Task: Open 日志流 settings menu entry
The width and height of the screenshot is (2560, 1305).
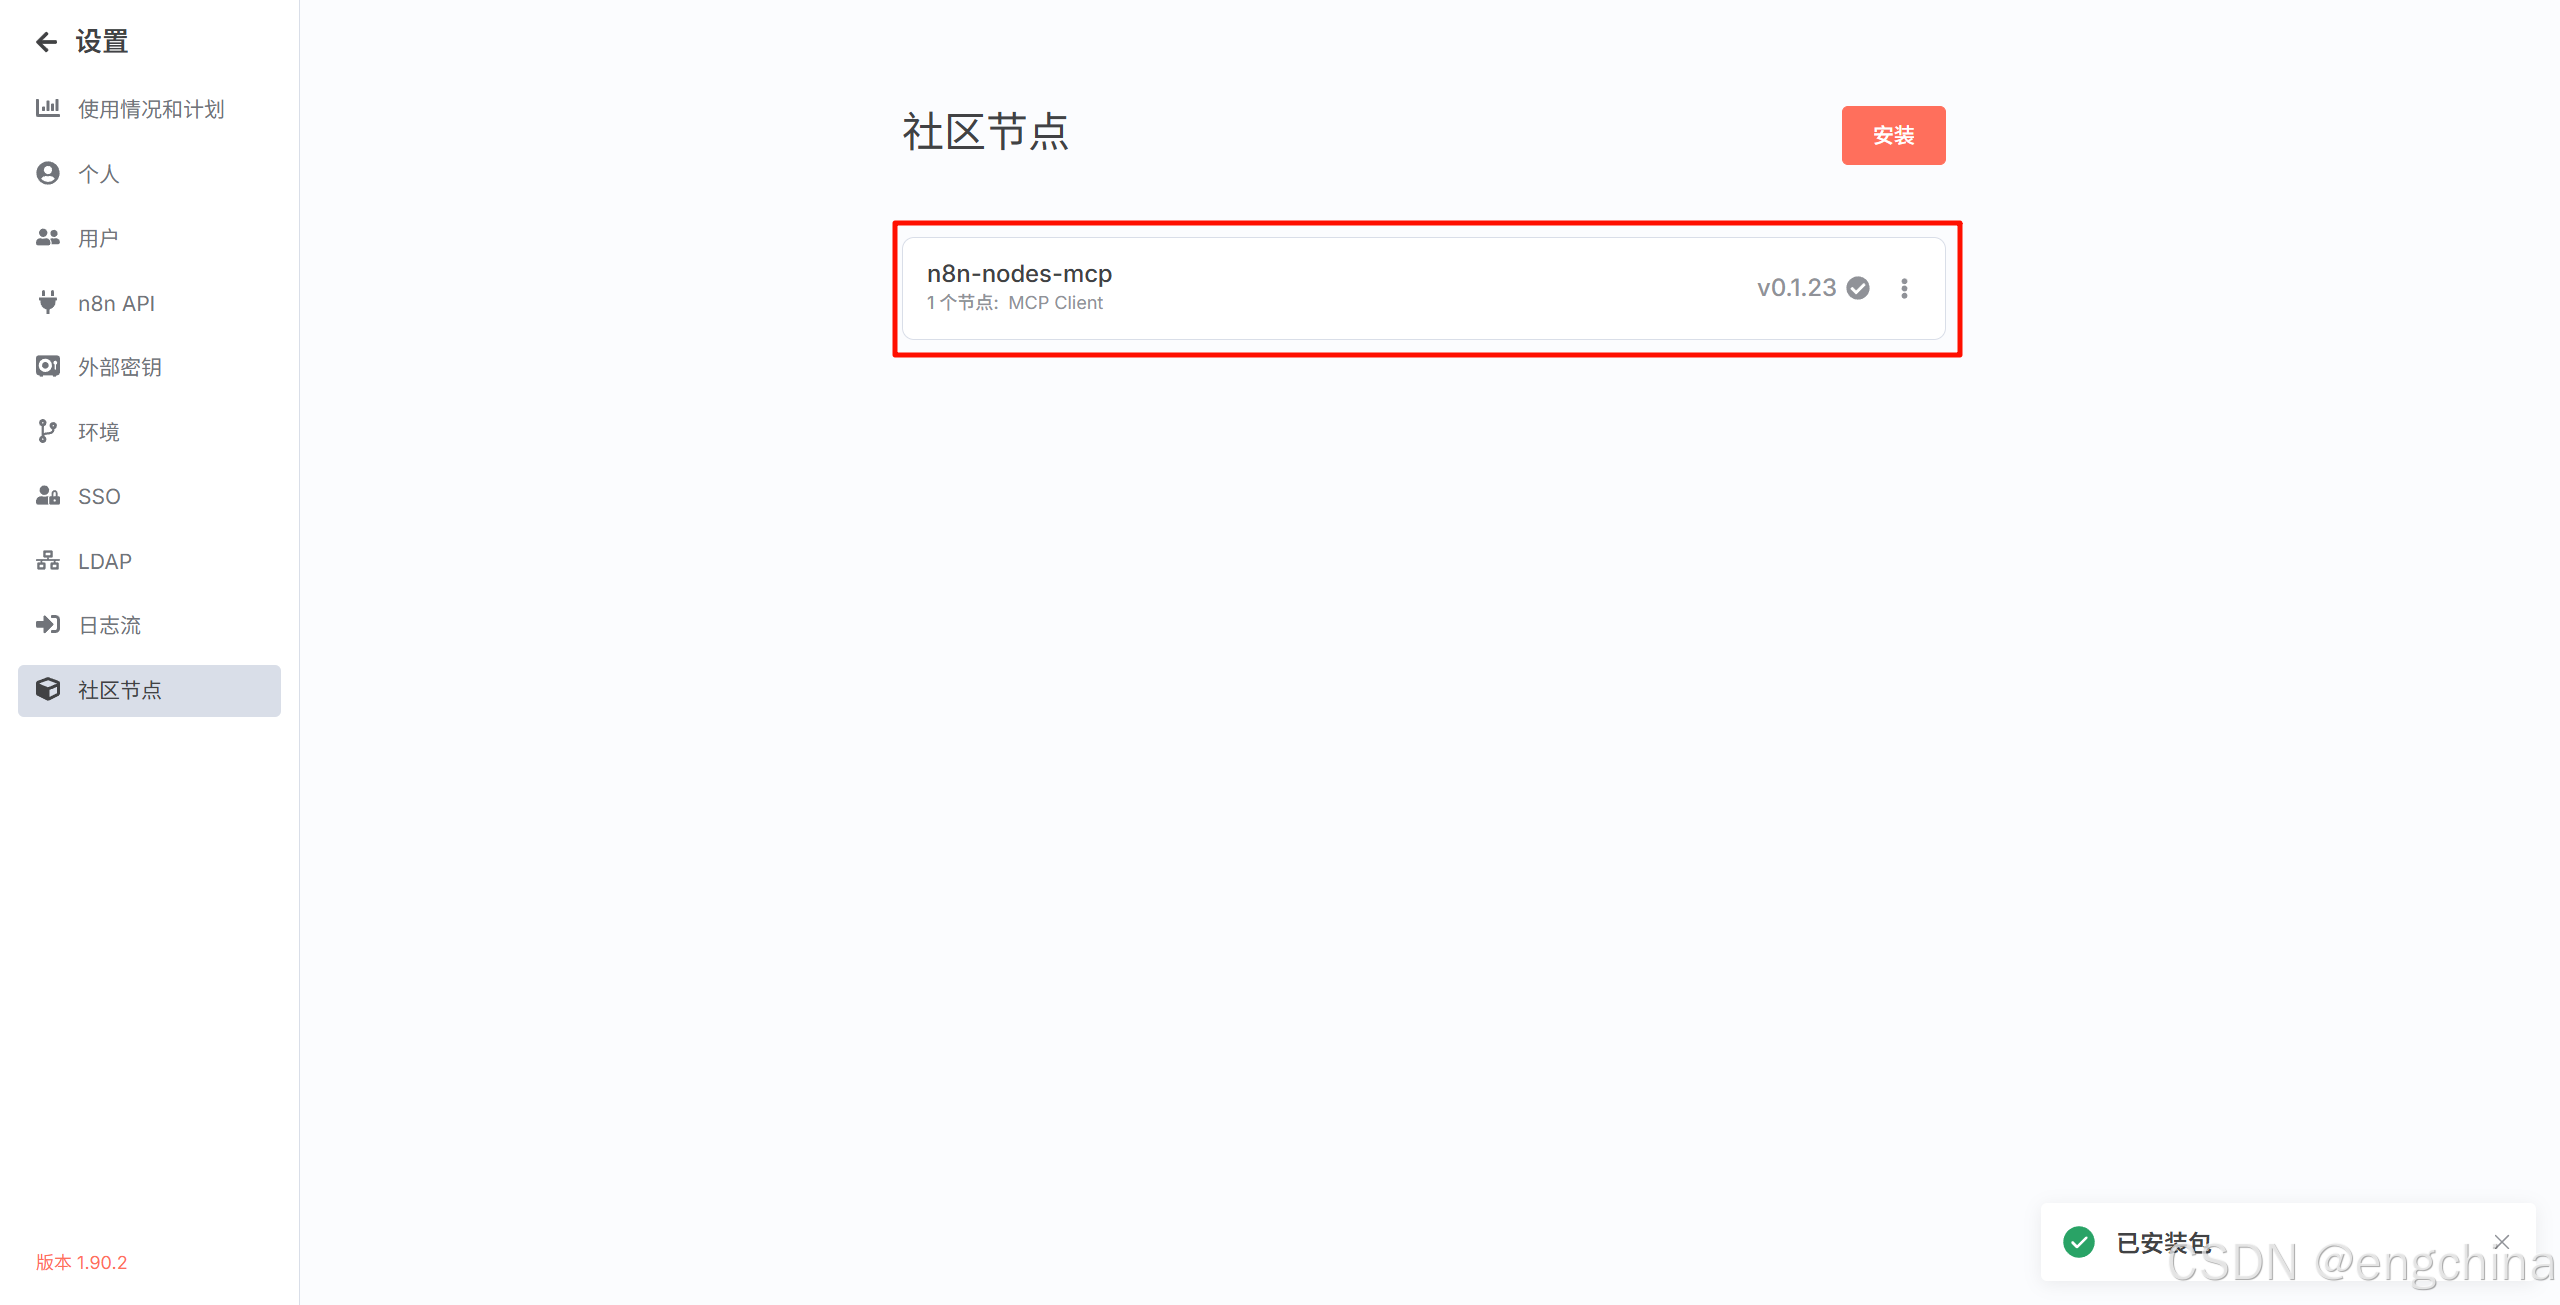Action: pyautogui.click(x=110, y=625)
